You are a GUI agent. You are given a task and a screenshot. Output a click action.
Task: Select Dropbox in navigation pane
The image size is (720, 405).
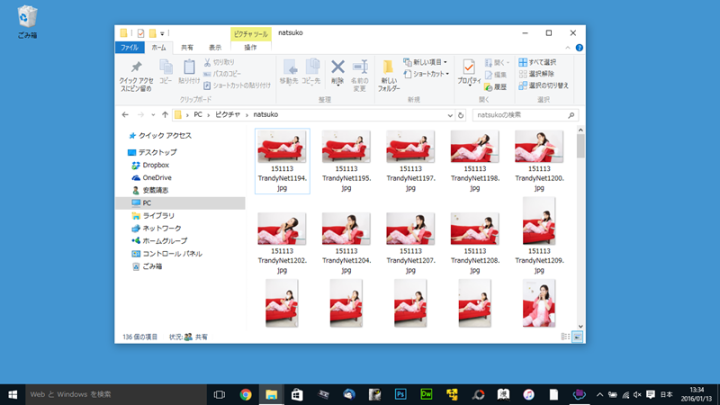[150, 165]
